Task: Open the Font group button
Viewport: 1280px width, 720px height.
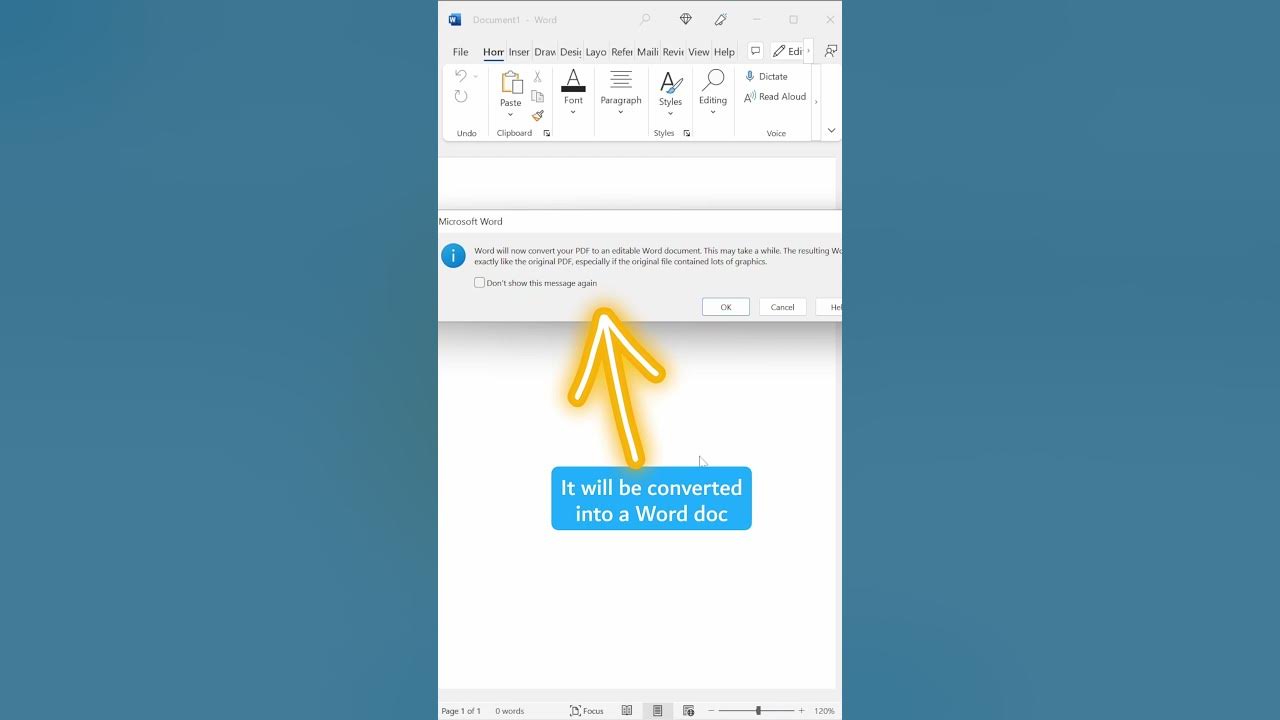Action: pos(573,92)
